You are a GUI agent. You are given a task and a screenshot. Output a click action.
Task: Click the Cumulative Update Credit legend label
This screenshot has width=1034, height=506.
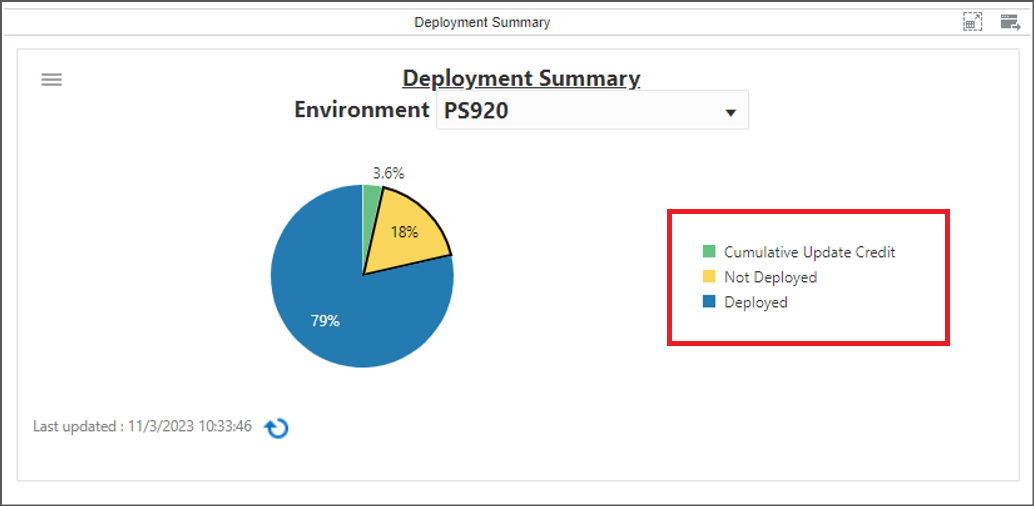[810, 252]
